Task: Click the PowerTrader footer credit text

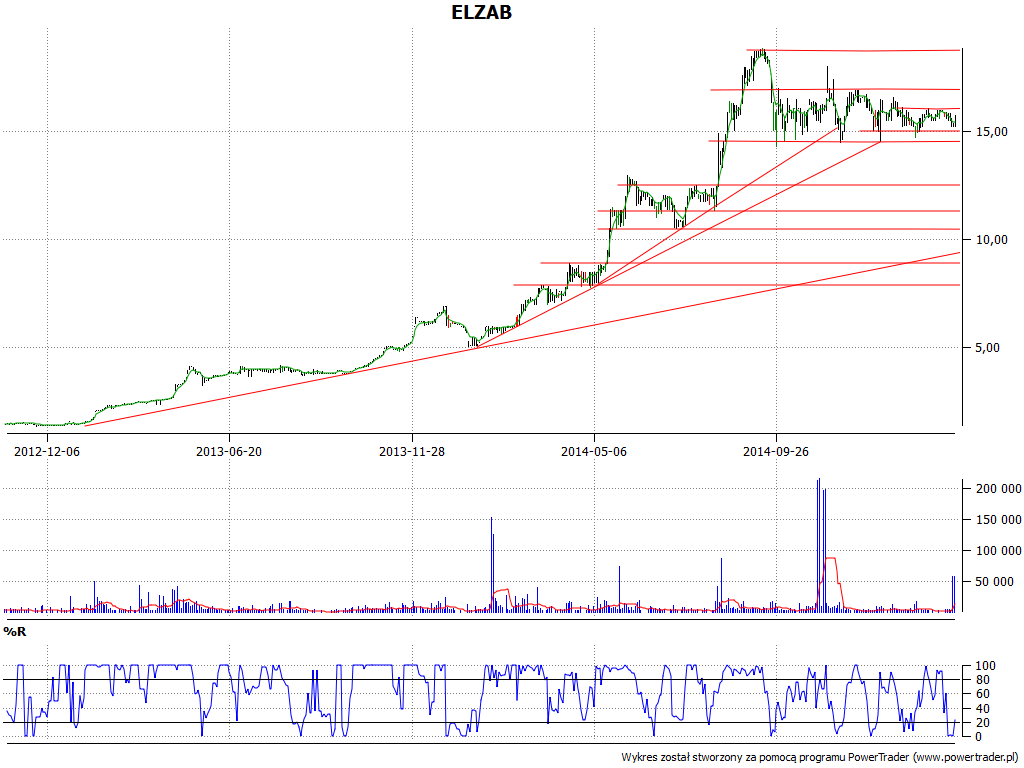Action: coord(820,758)
